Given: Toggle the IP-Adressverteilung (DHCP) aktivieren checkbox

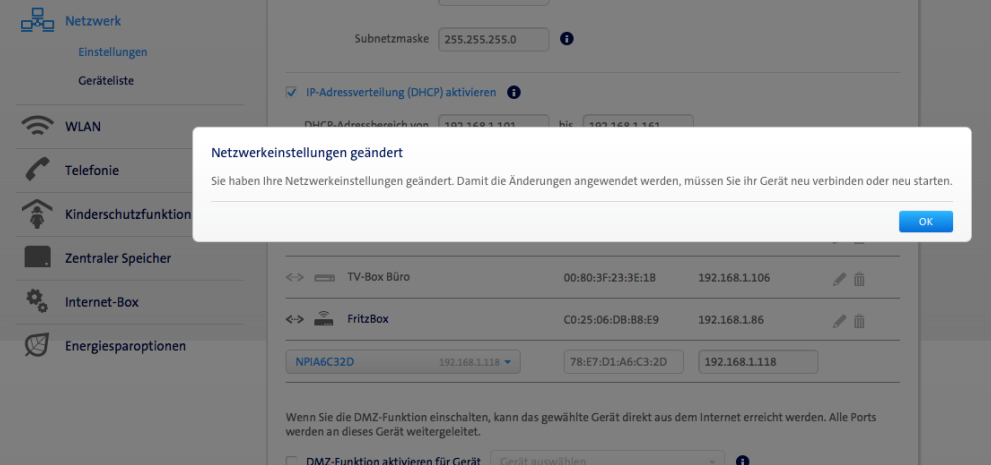Looking at the screenshot, I should 291,92.
